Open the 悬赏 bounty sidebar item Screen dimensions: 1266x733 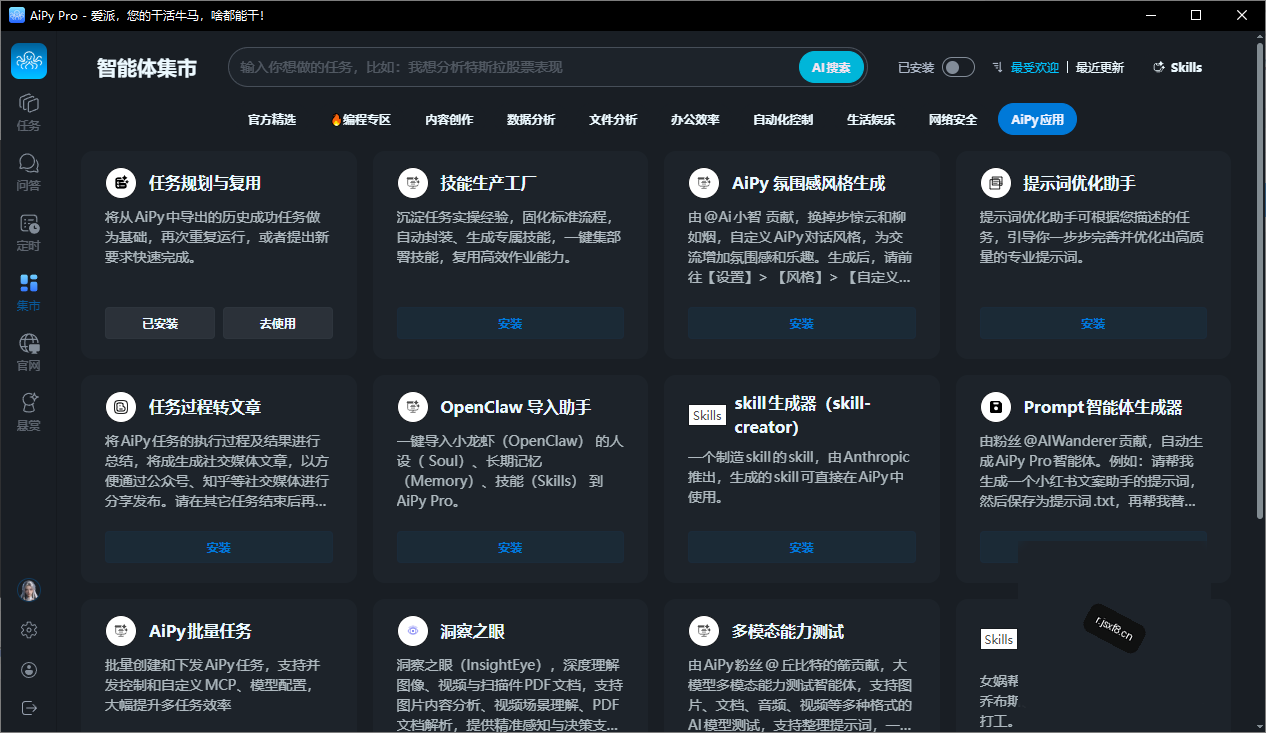coord(29,412)
